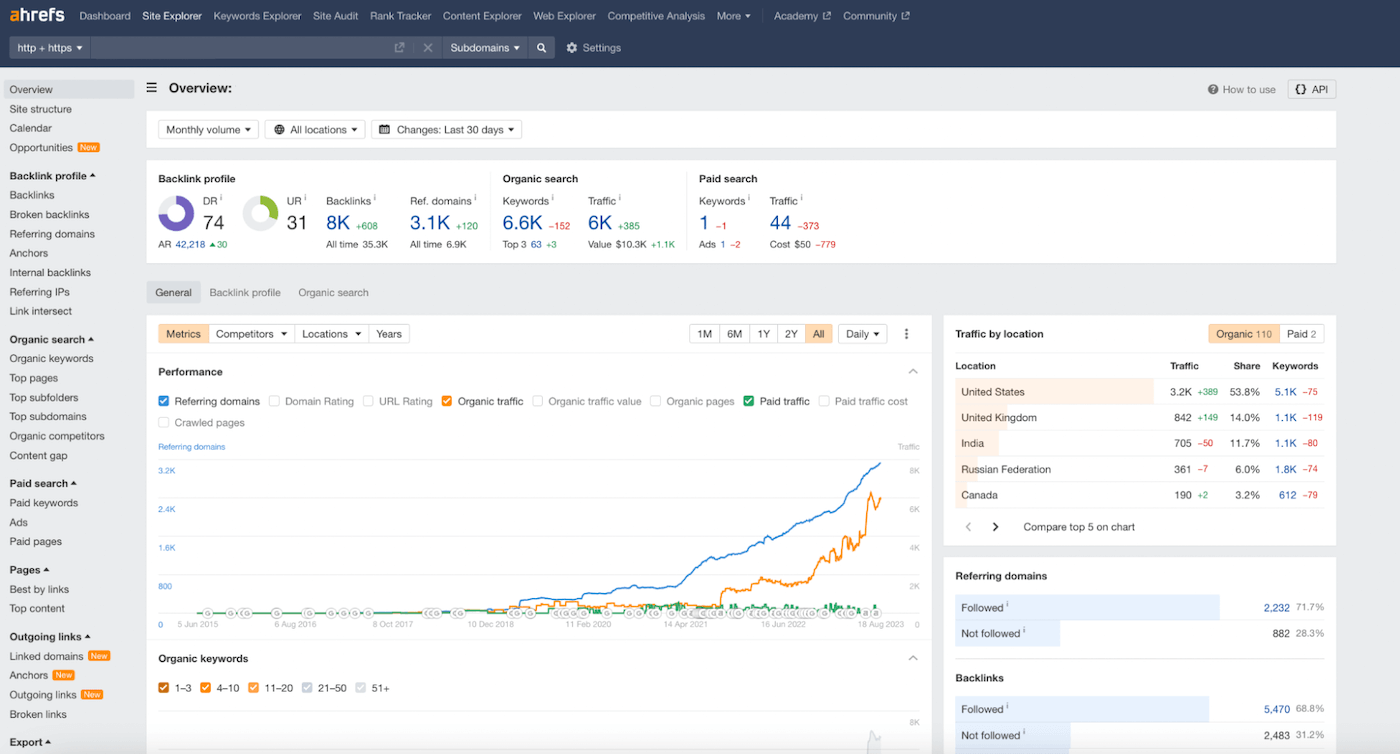Collapse the Performance section chevron

pos(912,372)
